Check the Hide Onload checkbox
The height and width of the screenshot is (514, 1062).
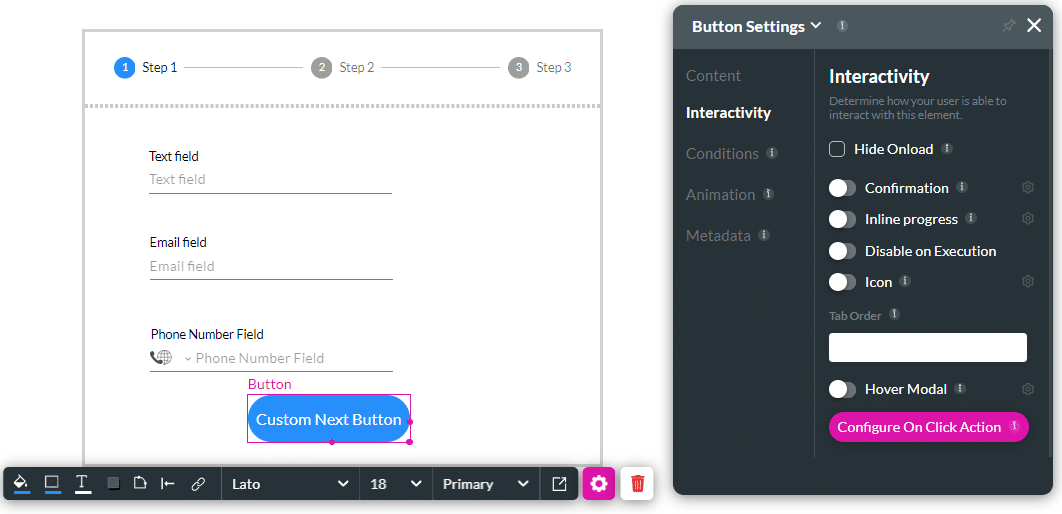click(837, 149)
